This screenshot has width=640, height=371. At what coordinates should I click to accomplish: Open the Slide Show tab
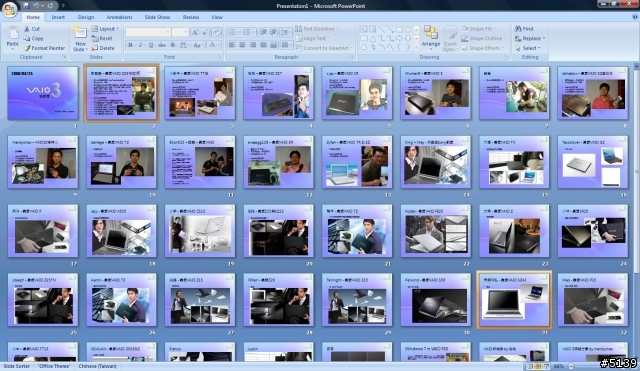coord(157,17)
